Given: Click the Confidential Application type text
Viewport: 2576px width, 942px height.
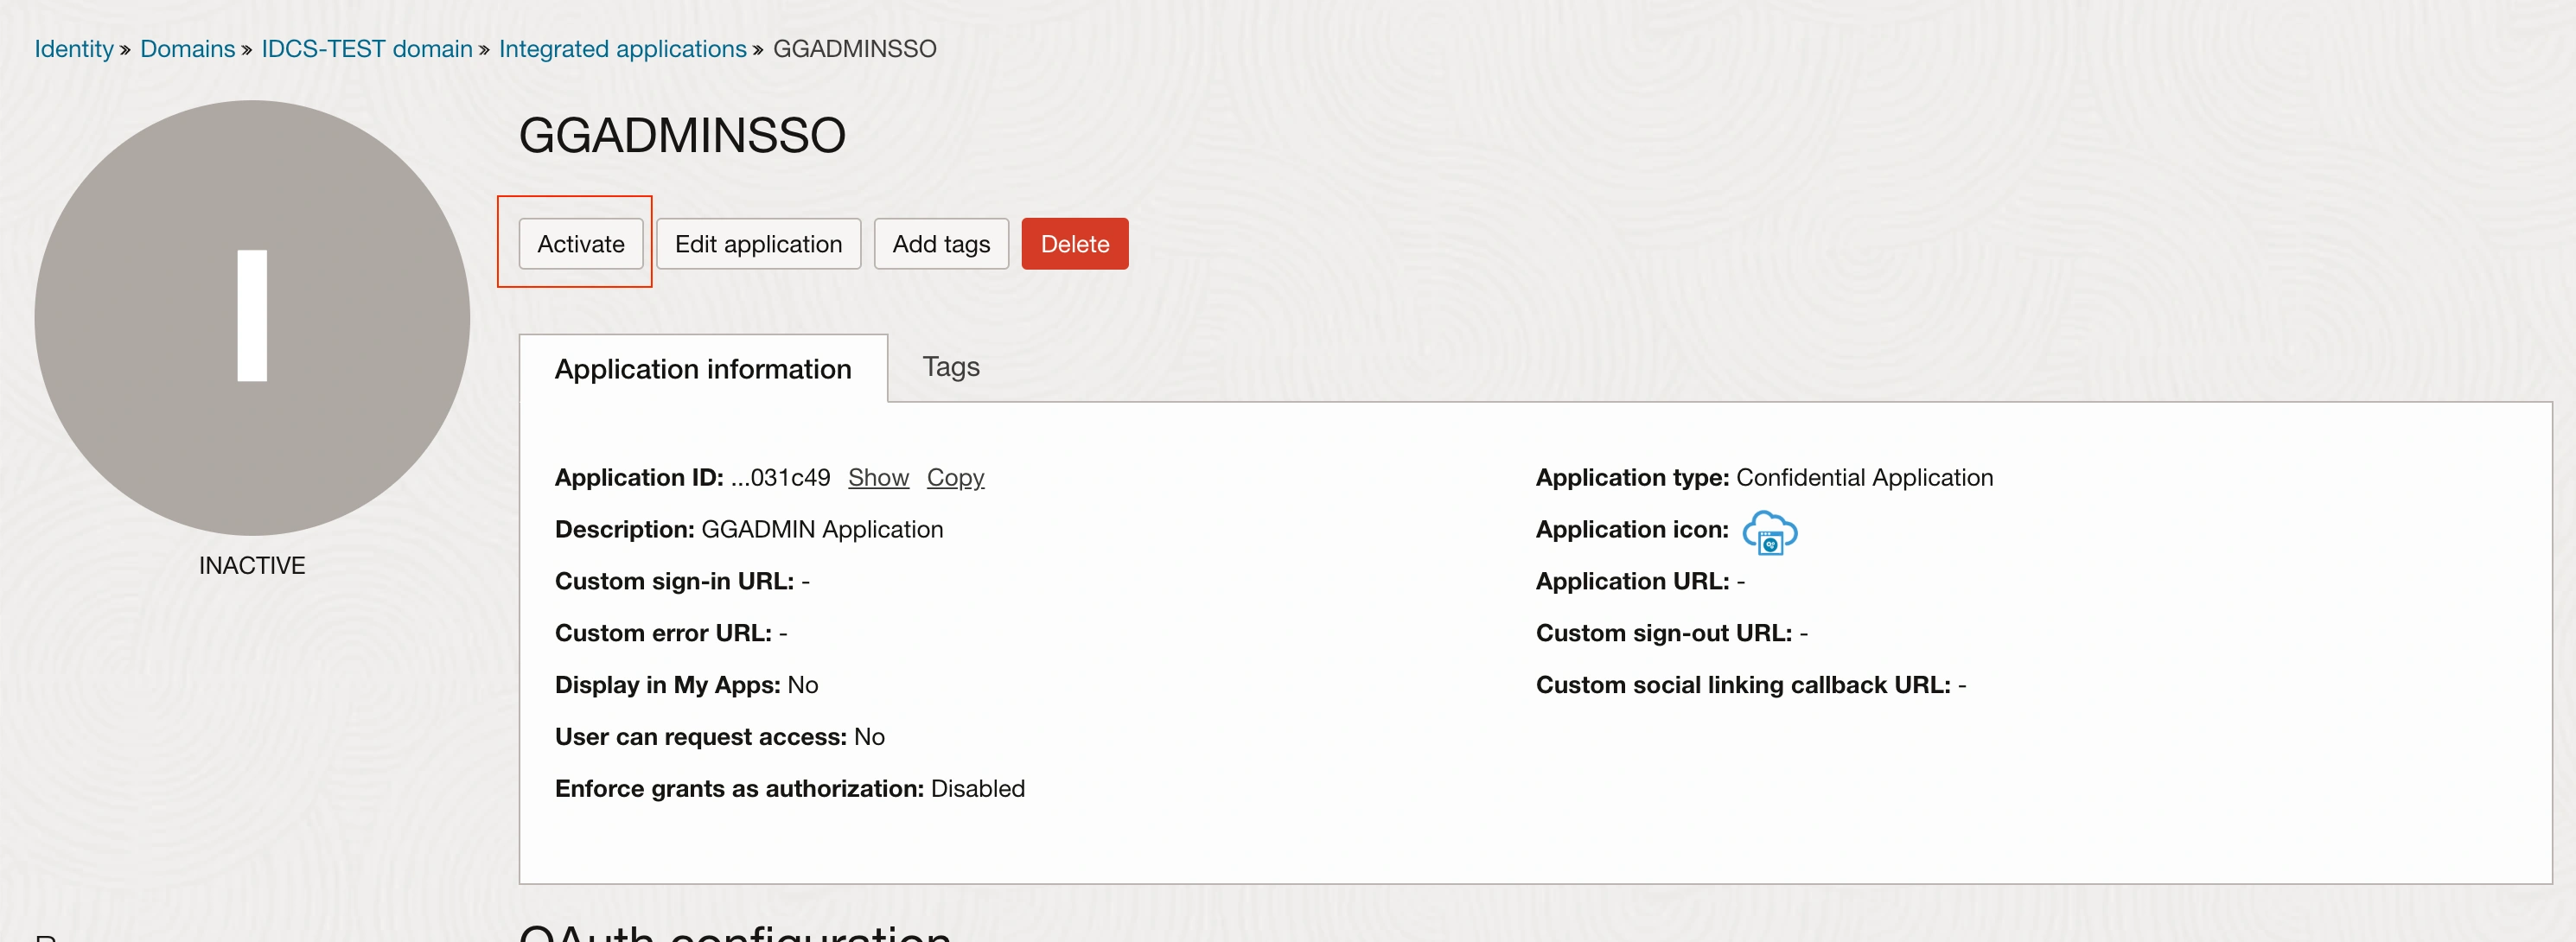Looking at the screenshot, I should [1864, 477].
